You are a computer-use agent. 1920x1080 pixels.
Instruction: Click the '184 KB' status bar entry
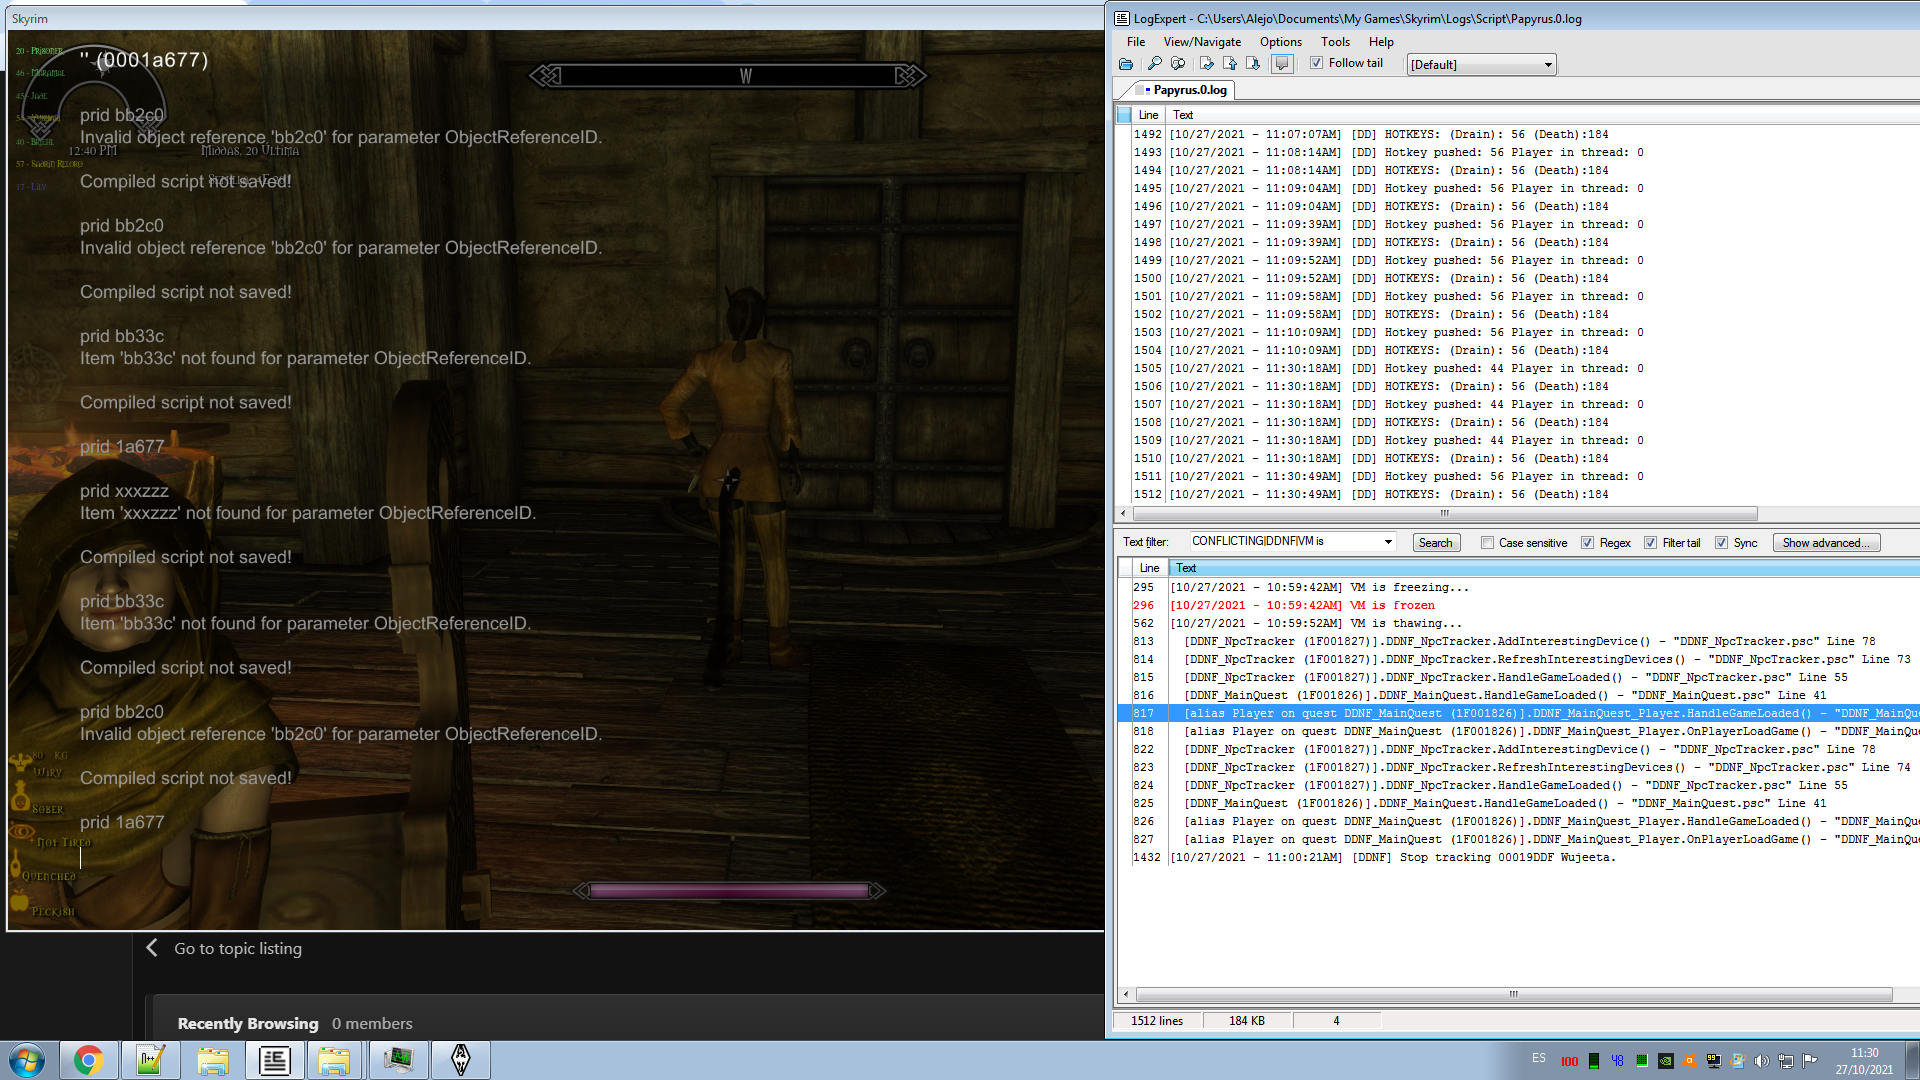(1247, 1021)
